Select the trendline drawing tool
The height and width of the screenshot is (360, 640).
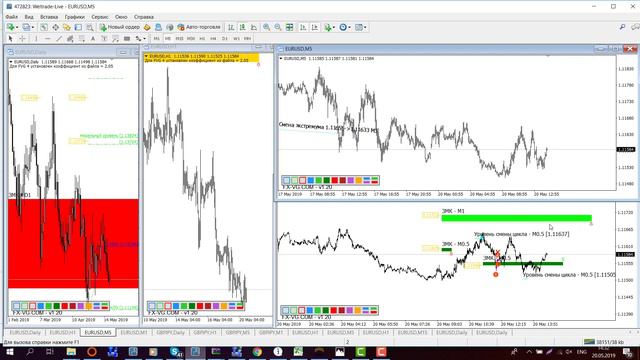tap(59, 38)
